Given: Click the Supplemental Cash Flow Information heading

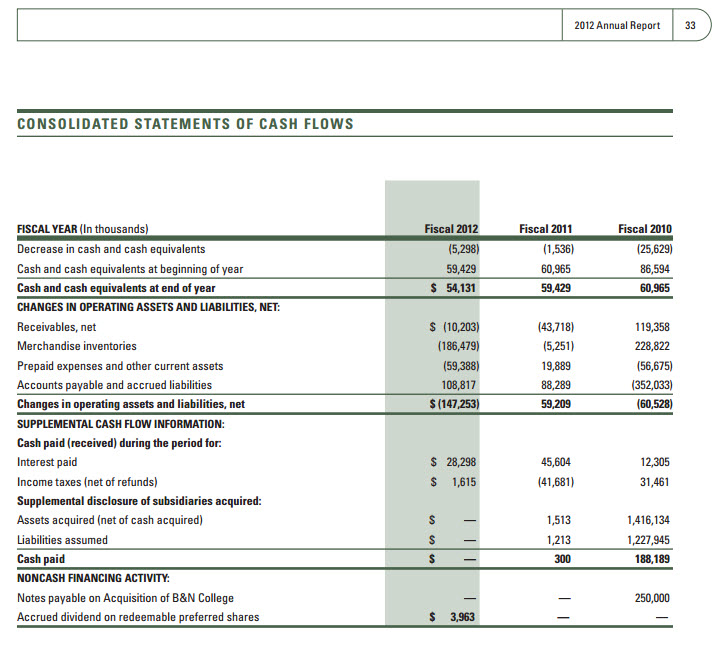Looking at the screenshot, I should tap(120, 424).
